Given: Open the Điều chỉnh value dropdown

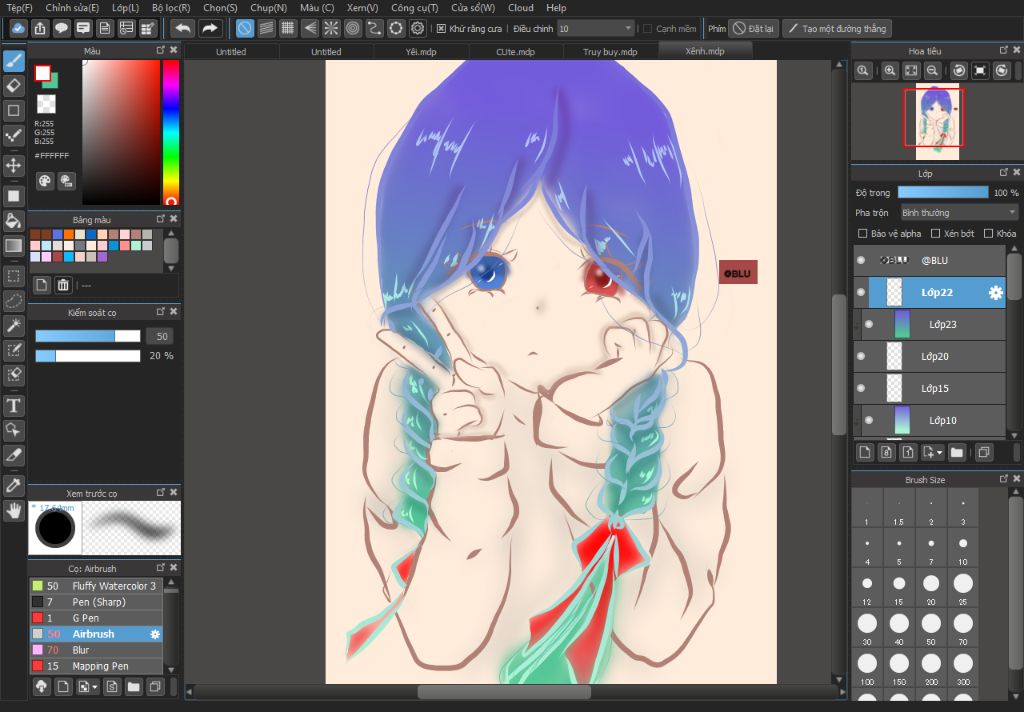Looking at the screenshot, I should click(596, 29).
